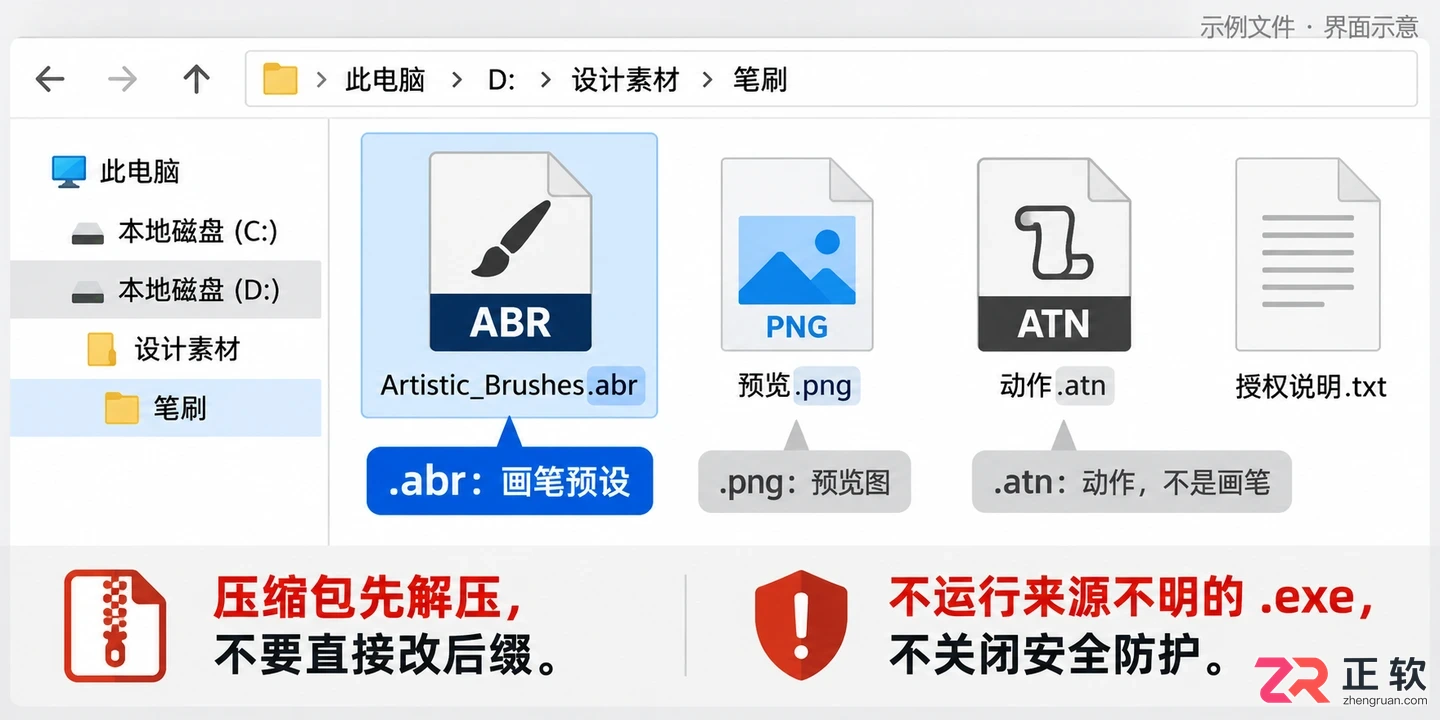Select the PNG image file icon
Screen dimensions: 1440x720
point(797,254)
